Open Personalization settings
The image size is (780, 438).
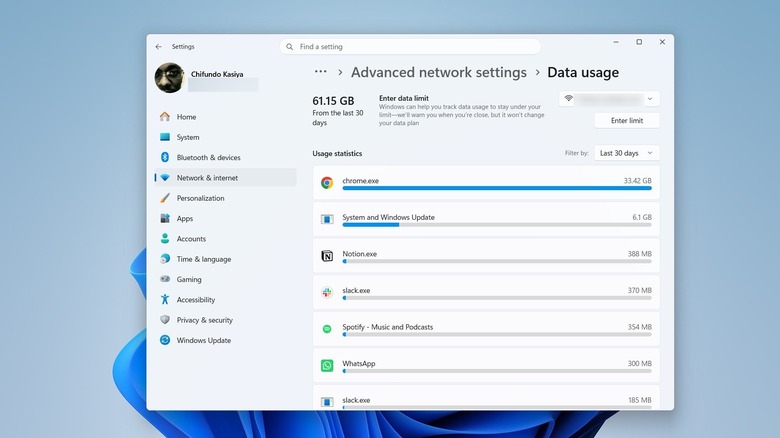(x=225, y=198)
